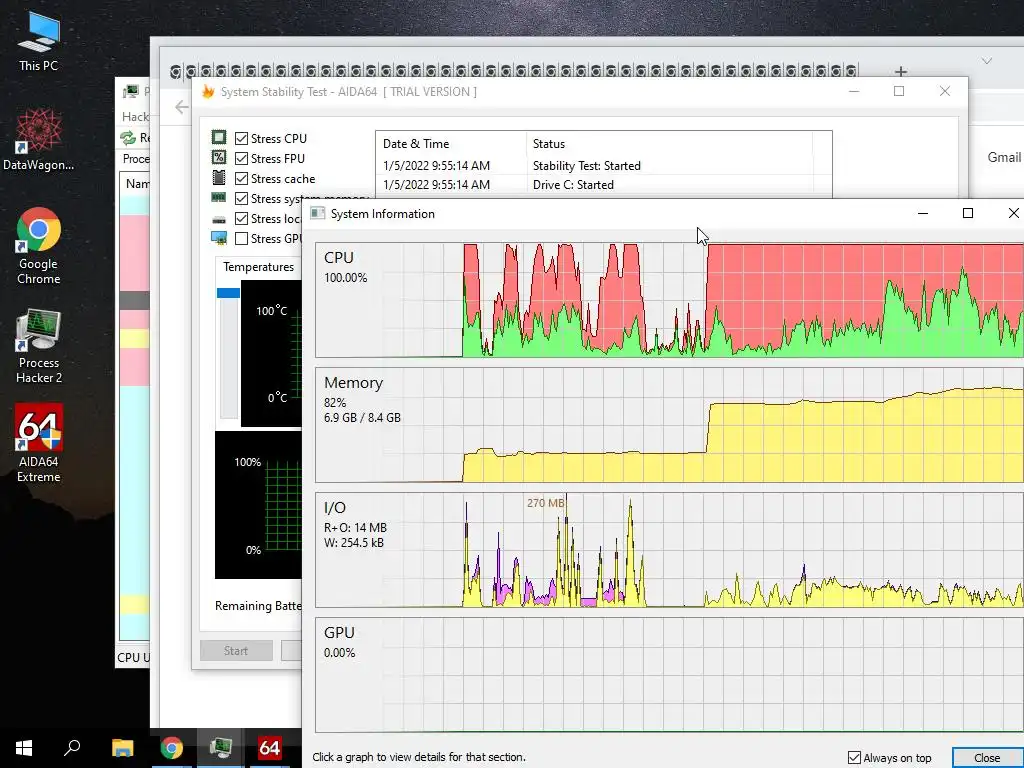Click the Stress system memory RAM icon
The image size is (1024, 768).
click(219, 197)
